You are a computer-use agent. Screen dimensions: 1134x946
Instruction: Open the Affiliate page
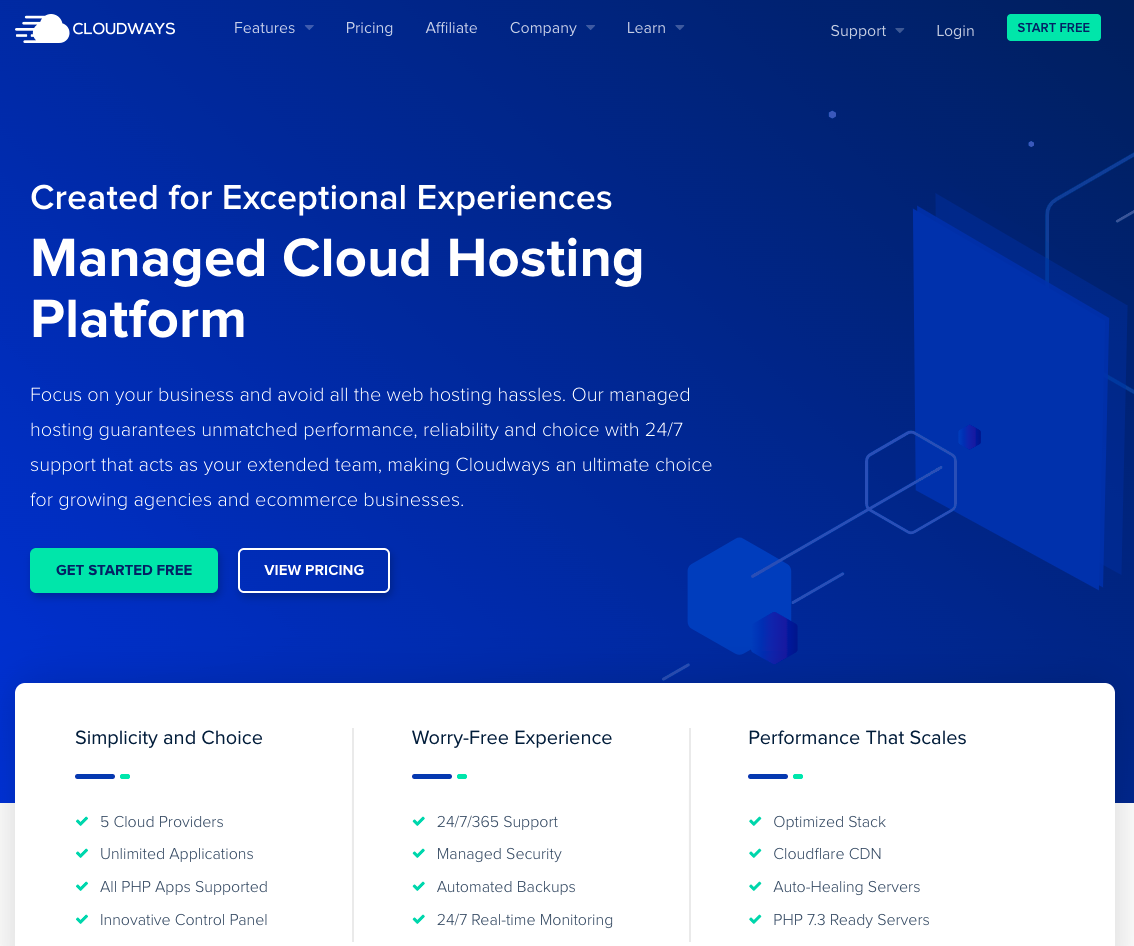tap(451, 28)
